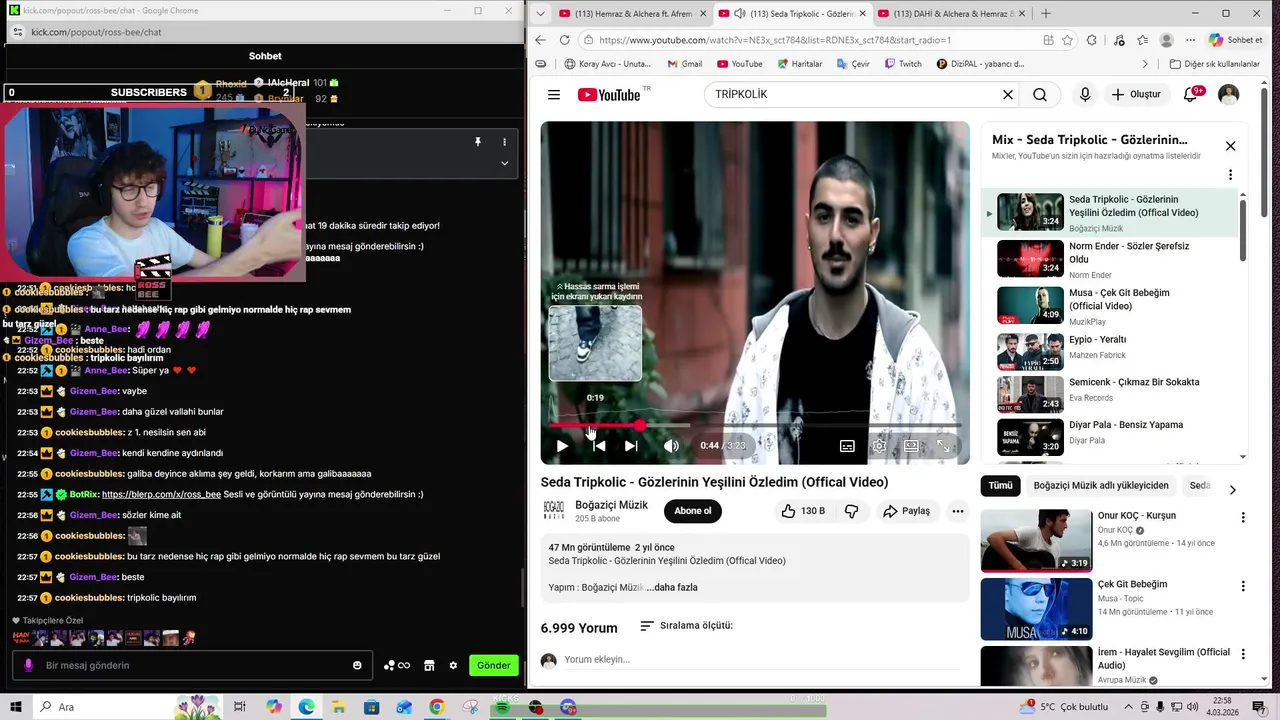This screenshot has height=720, width=1280.
Task: Open options for Onur KOÇ - Kurşun
Action: pos(1243,518)
